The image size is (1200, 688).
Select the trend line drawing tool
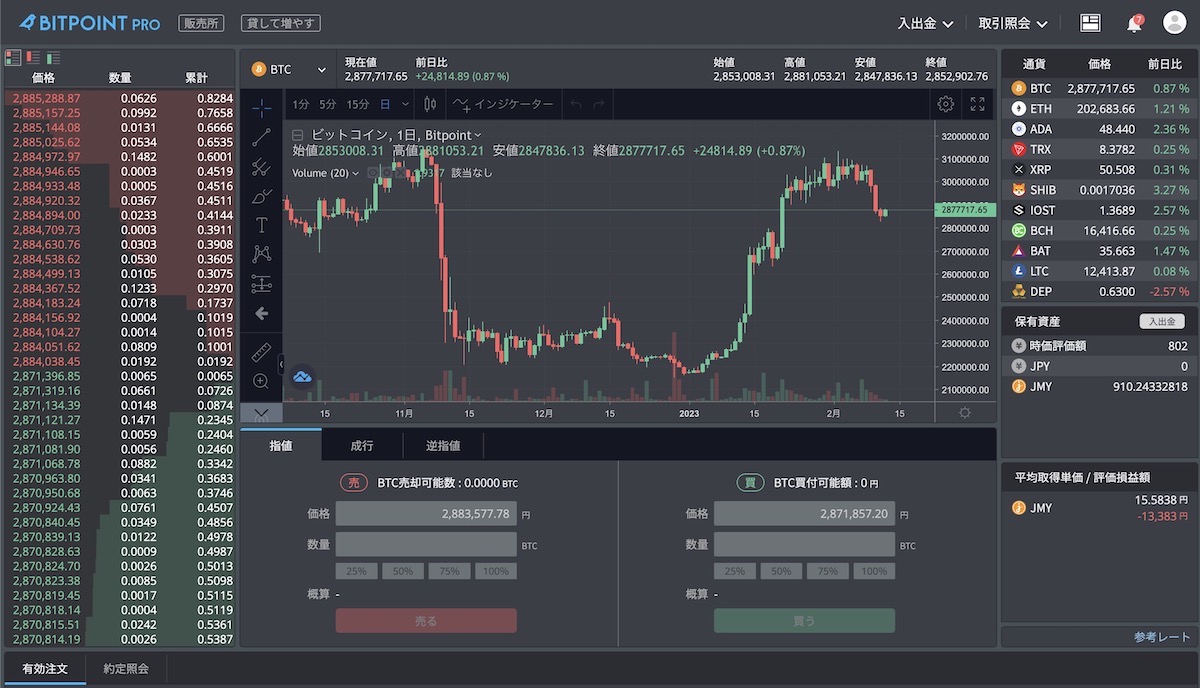tap(262, 138)
